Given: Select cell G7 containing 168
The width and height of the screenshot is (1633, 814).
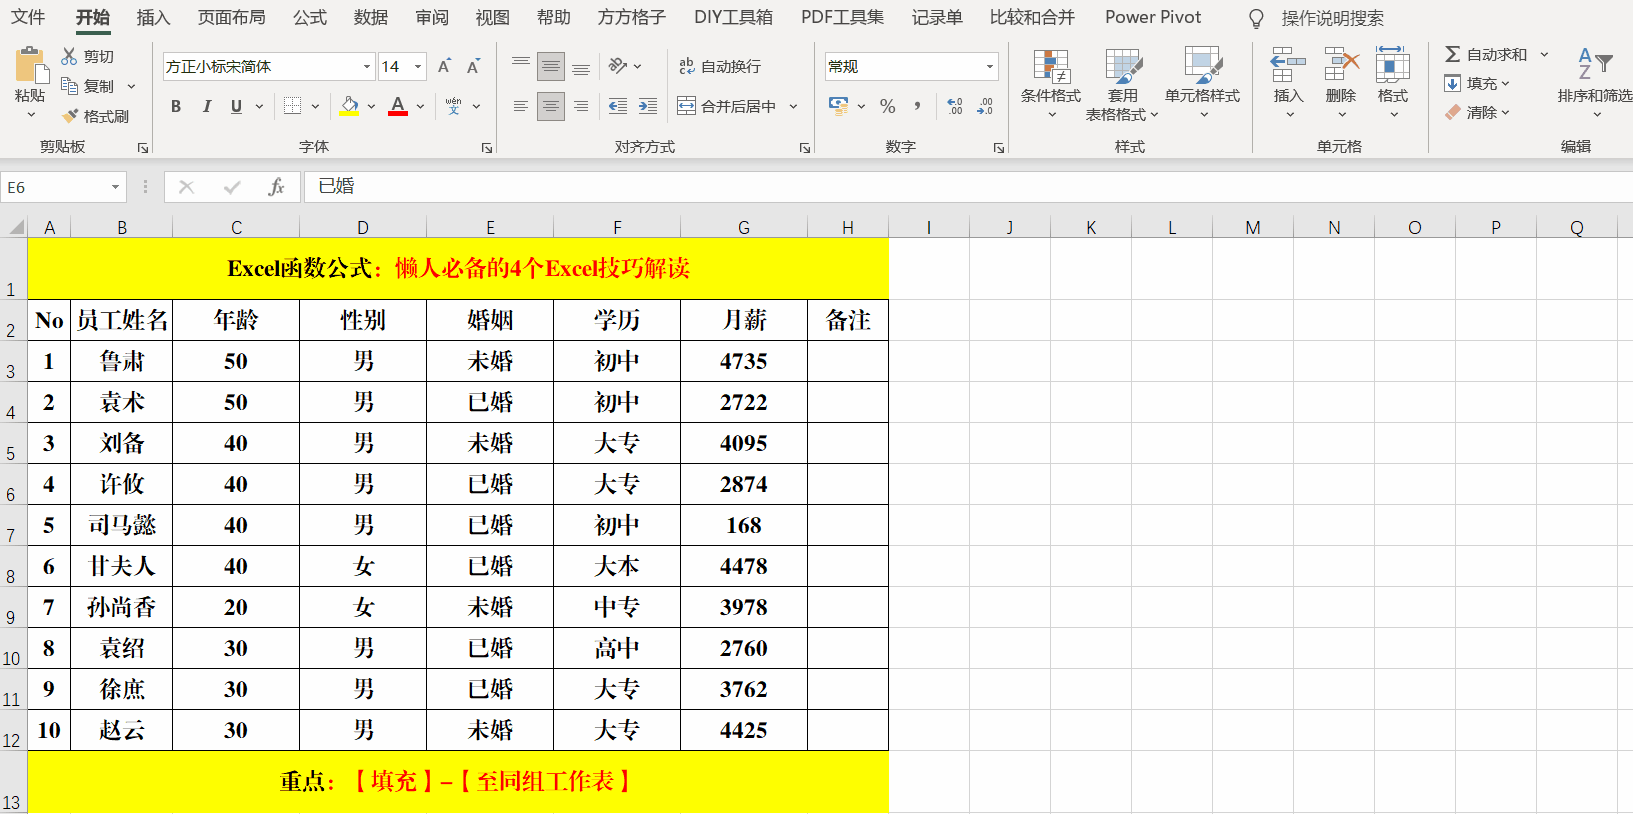Looking at the screenshot, I should (x=743, y=525).
